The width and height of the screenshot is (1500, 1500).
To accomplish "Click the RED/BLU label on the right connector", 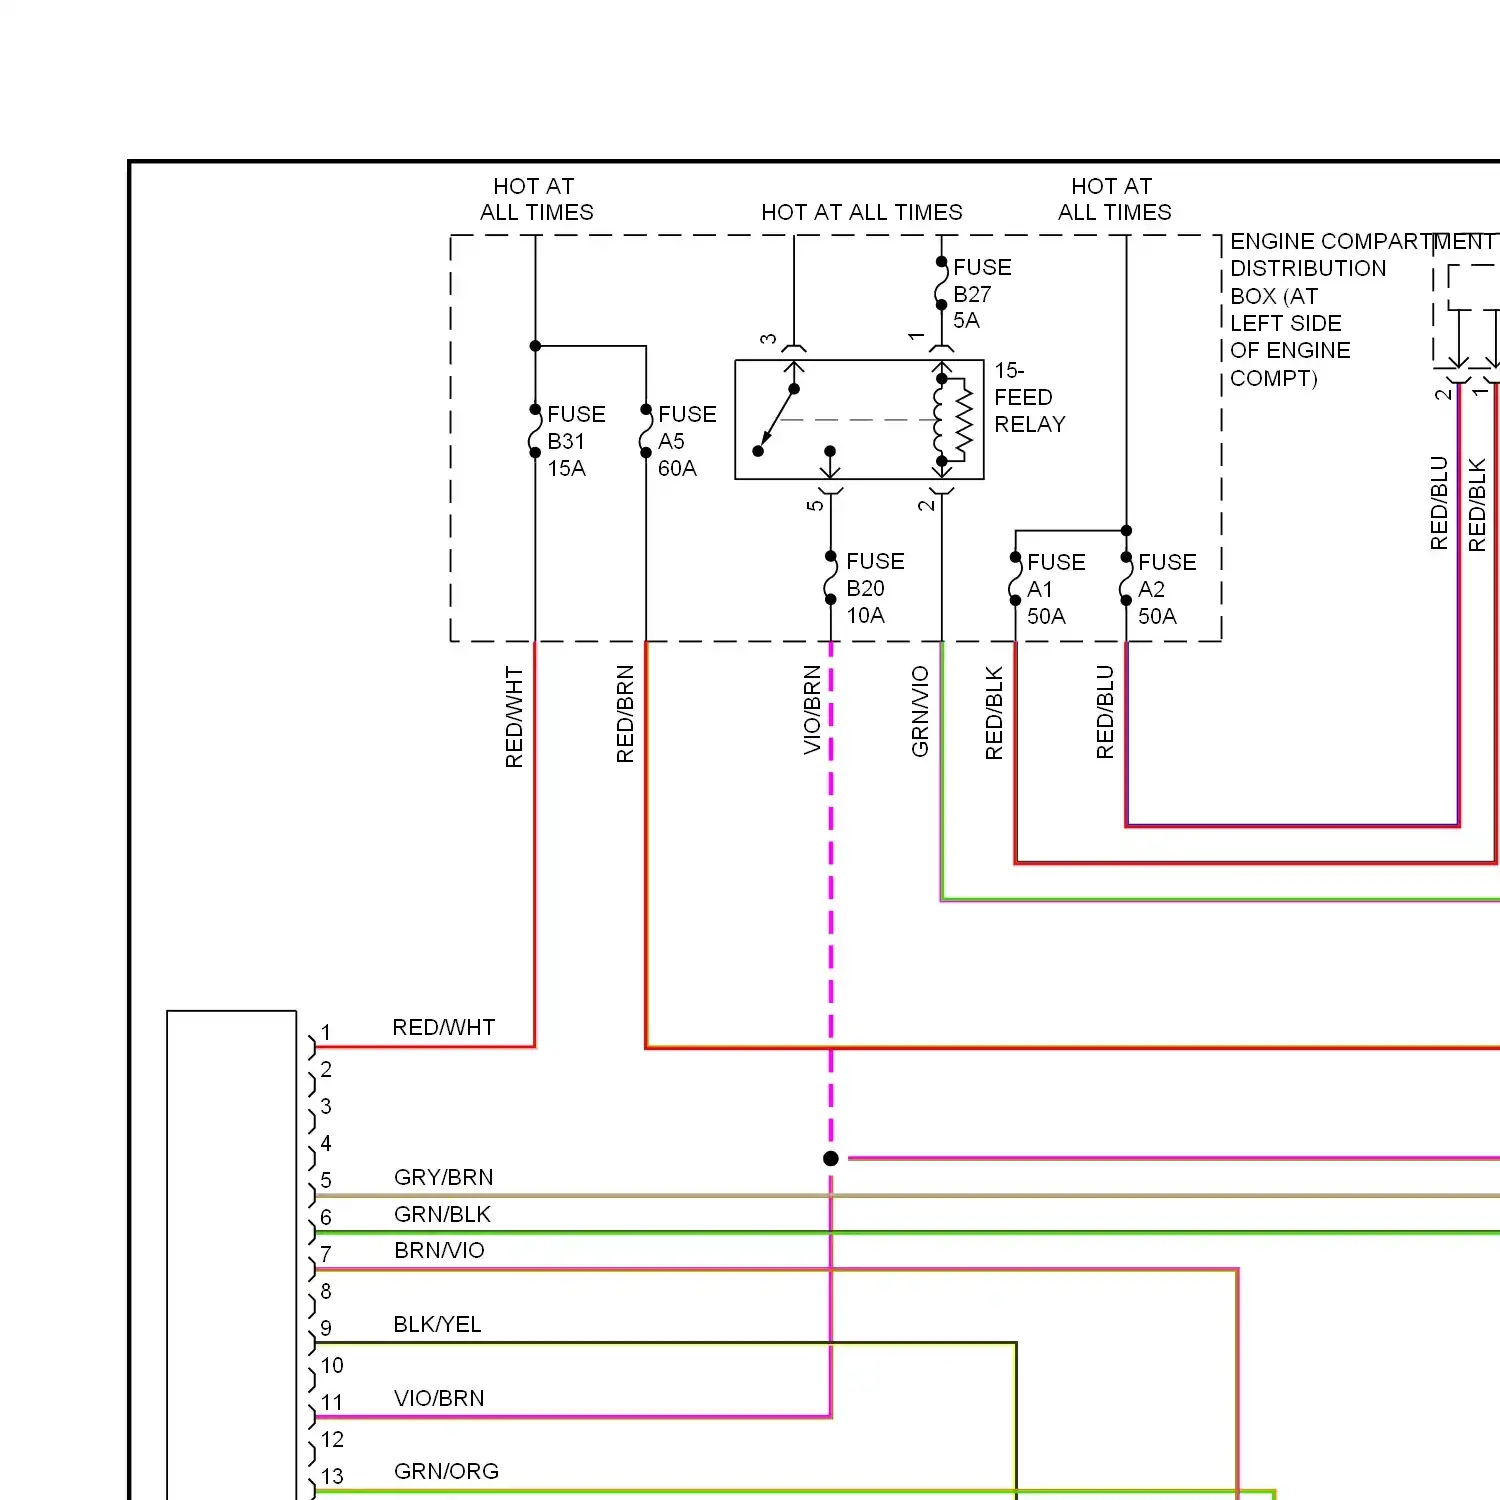I will point(1439,503).
